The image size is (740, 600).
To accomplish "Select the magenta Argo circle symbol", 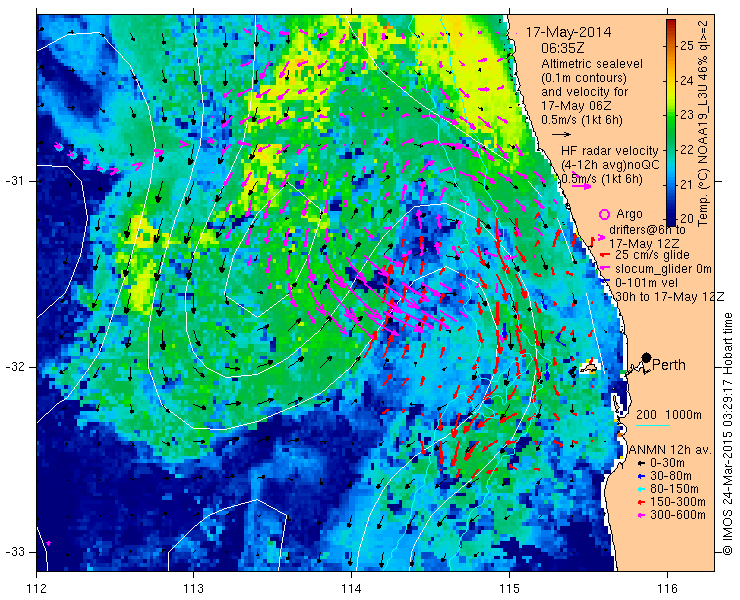I will pos(604,215).
